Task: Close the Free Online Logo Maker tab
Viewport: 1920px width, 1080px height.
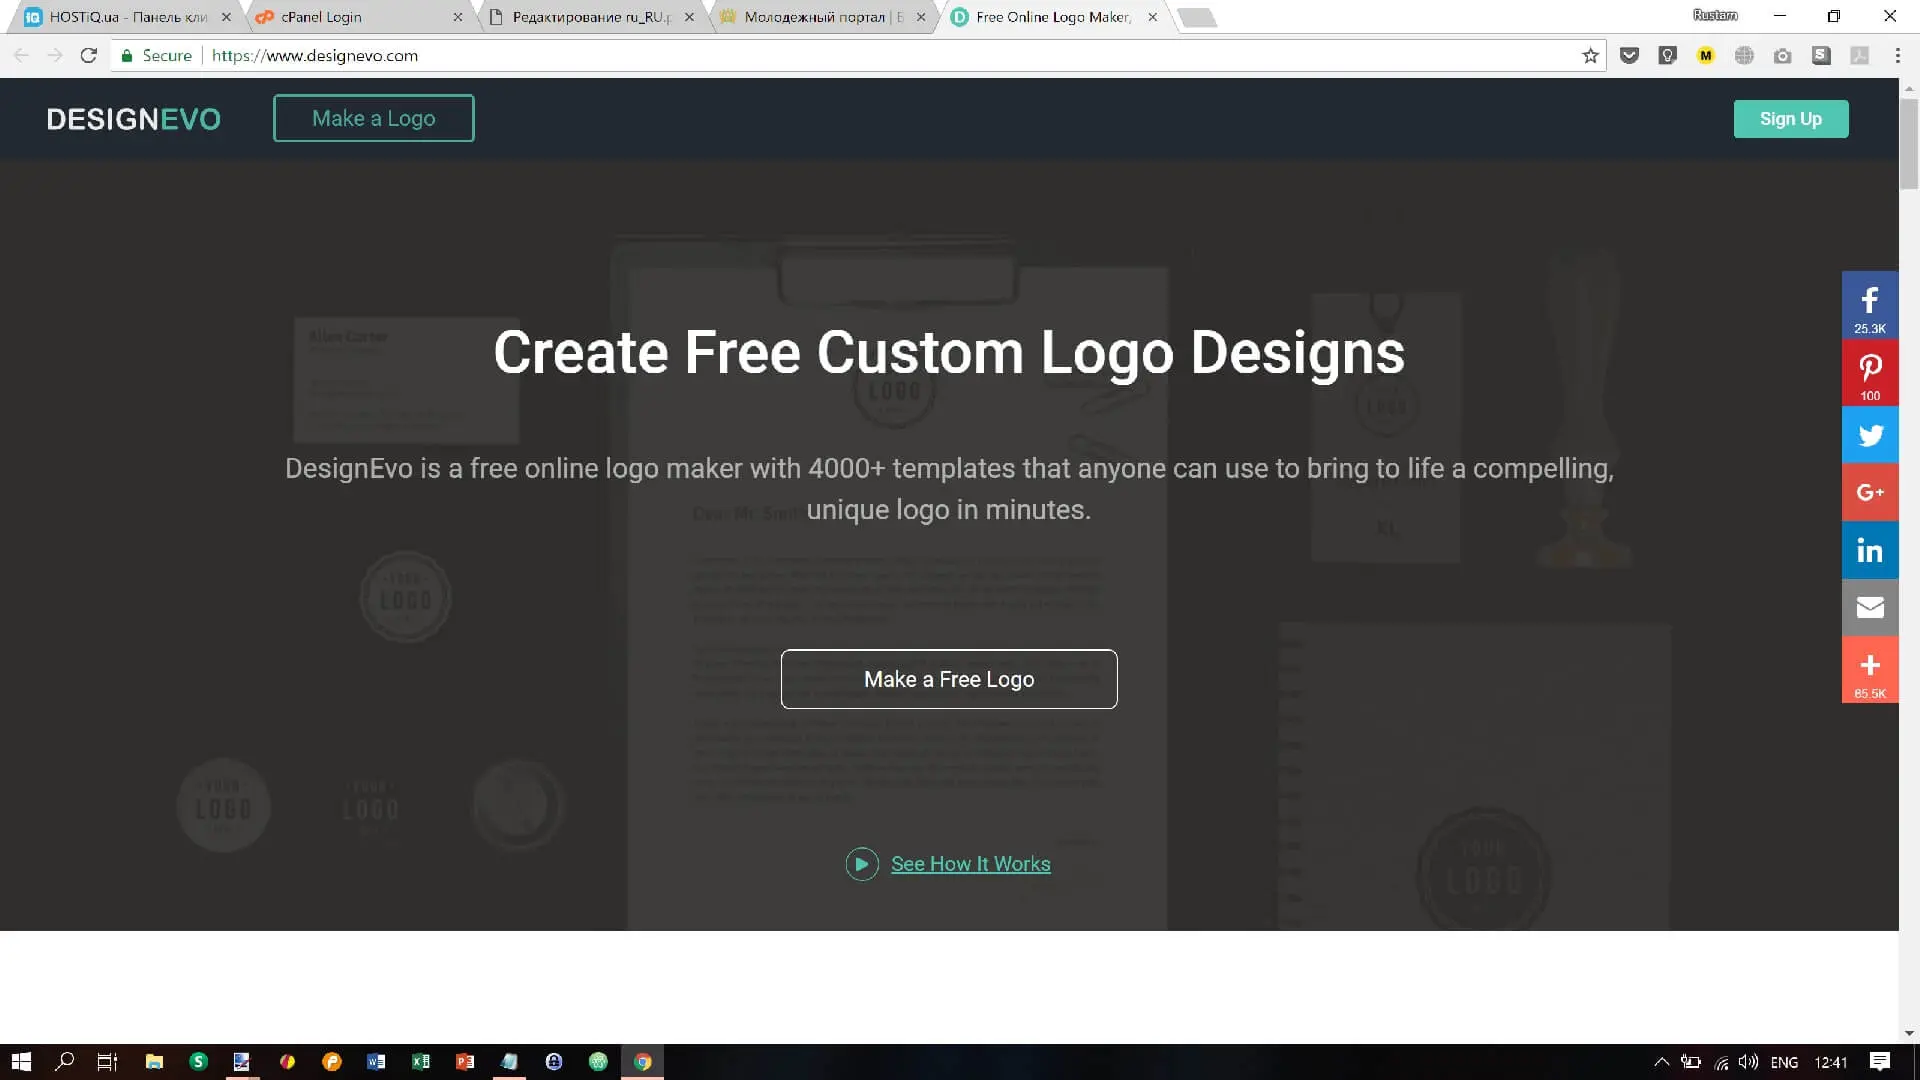Action: pyautogui.click(x=1152, y=17)
